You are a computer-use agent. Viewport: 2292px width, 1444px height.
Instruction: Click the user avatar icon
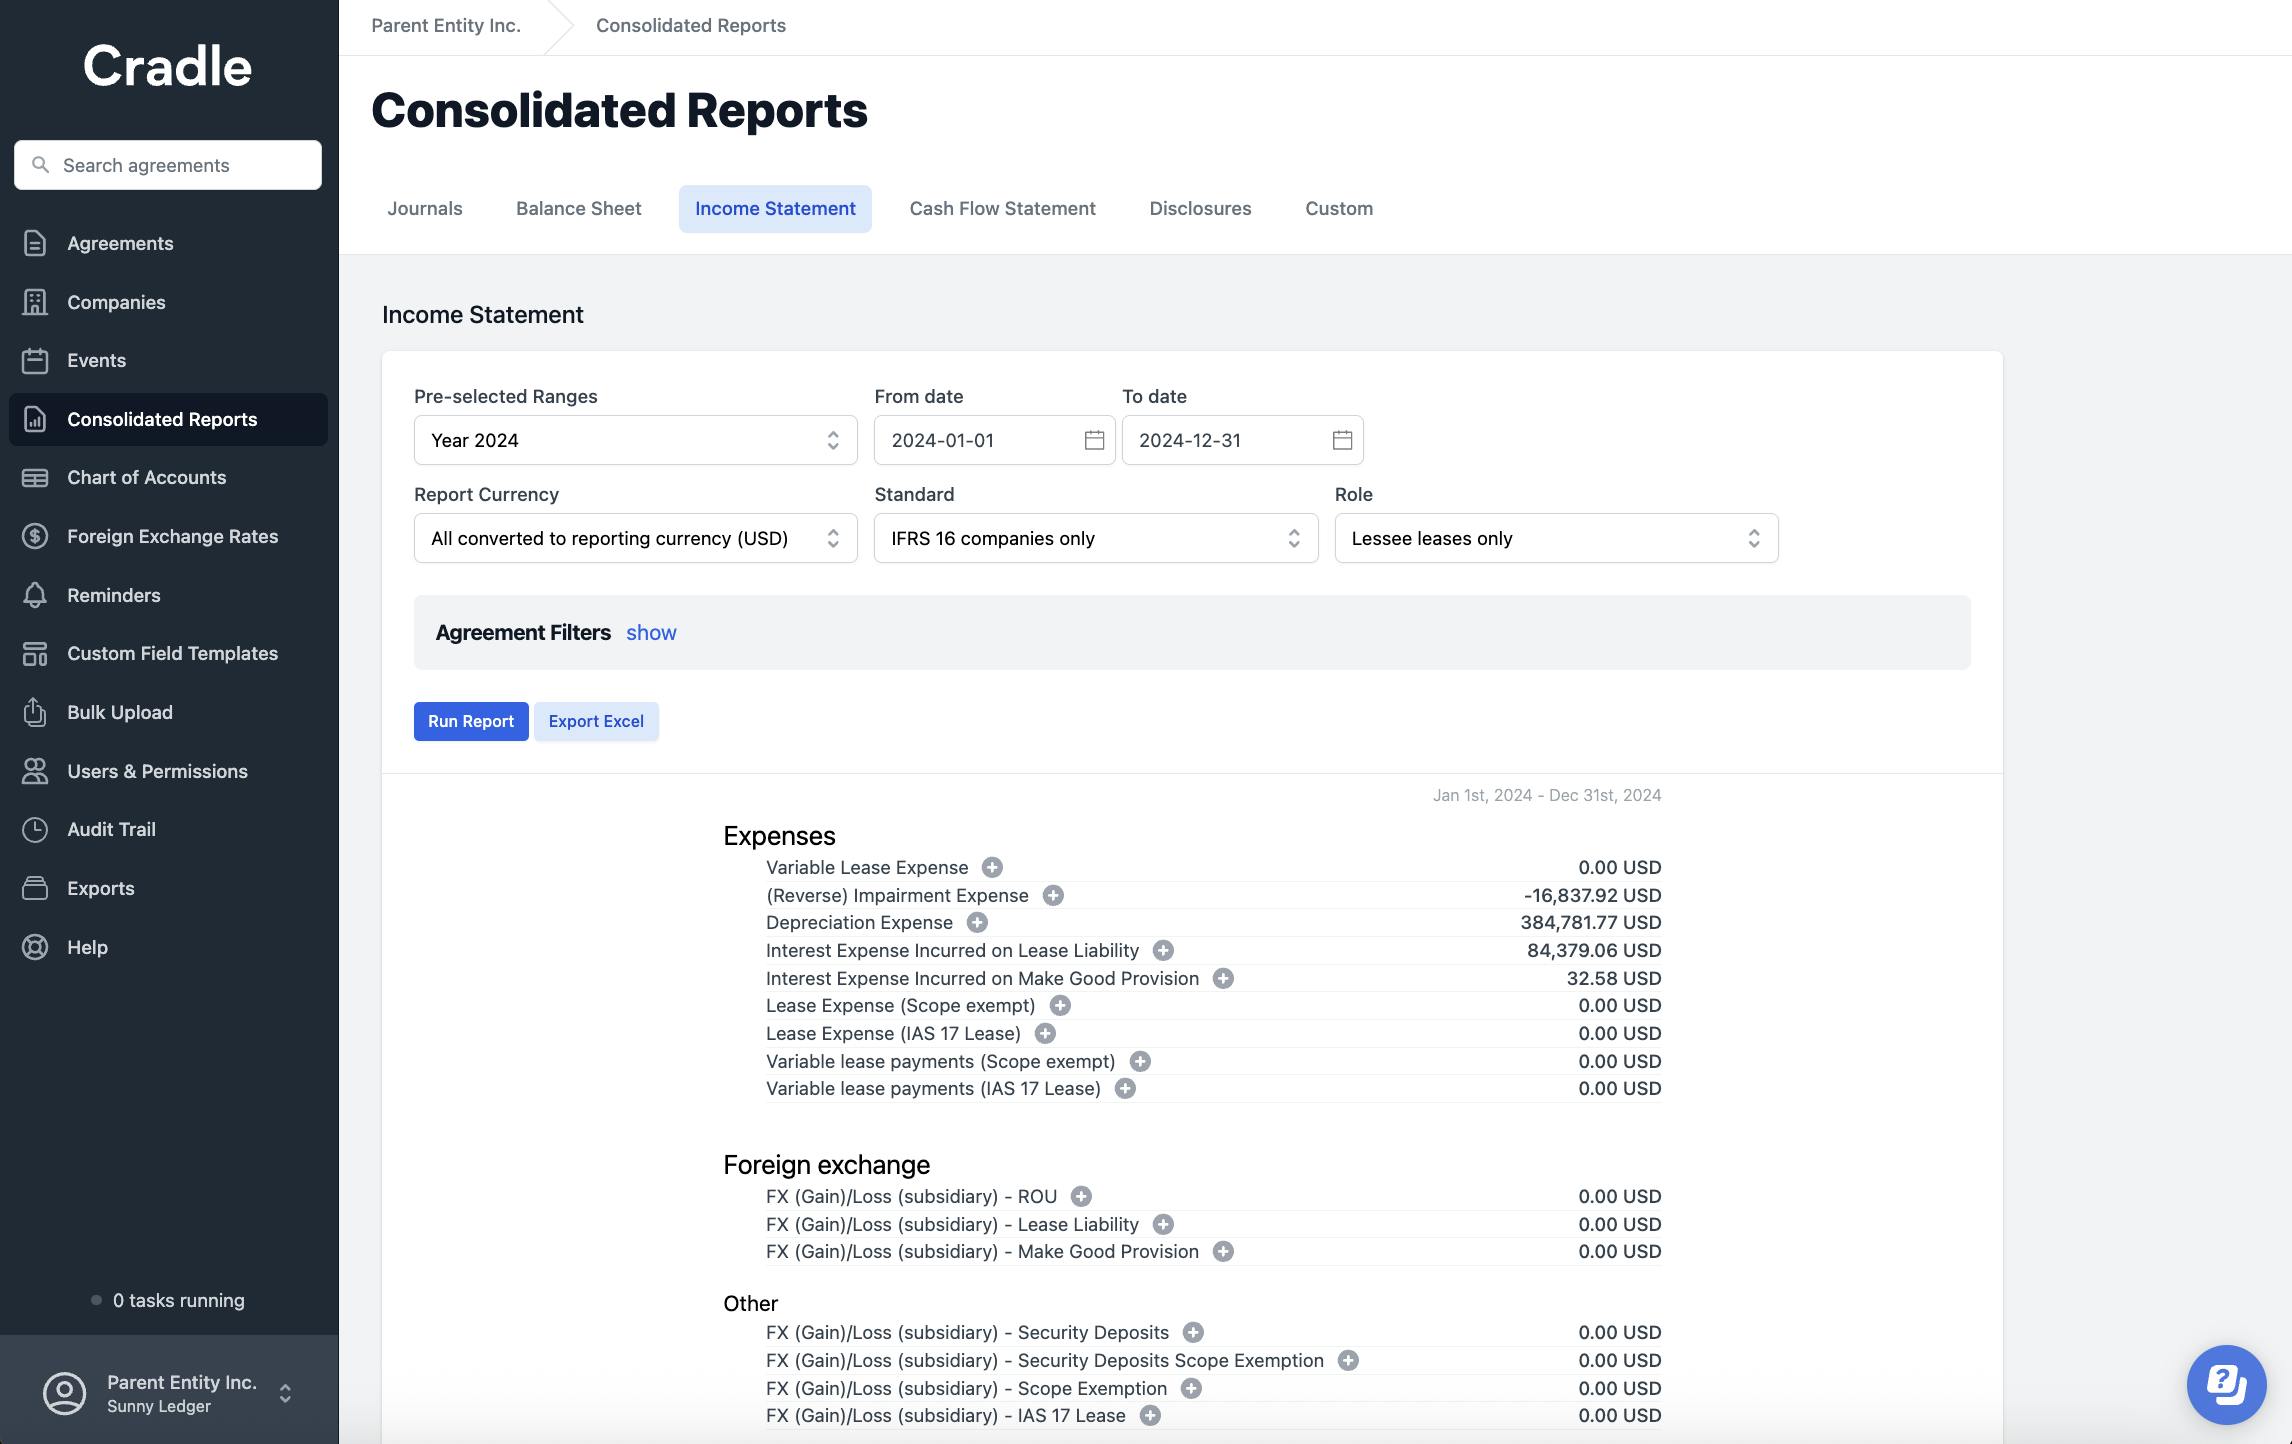point(65,1393)
